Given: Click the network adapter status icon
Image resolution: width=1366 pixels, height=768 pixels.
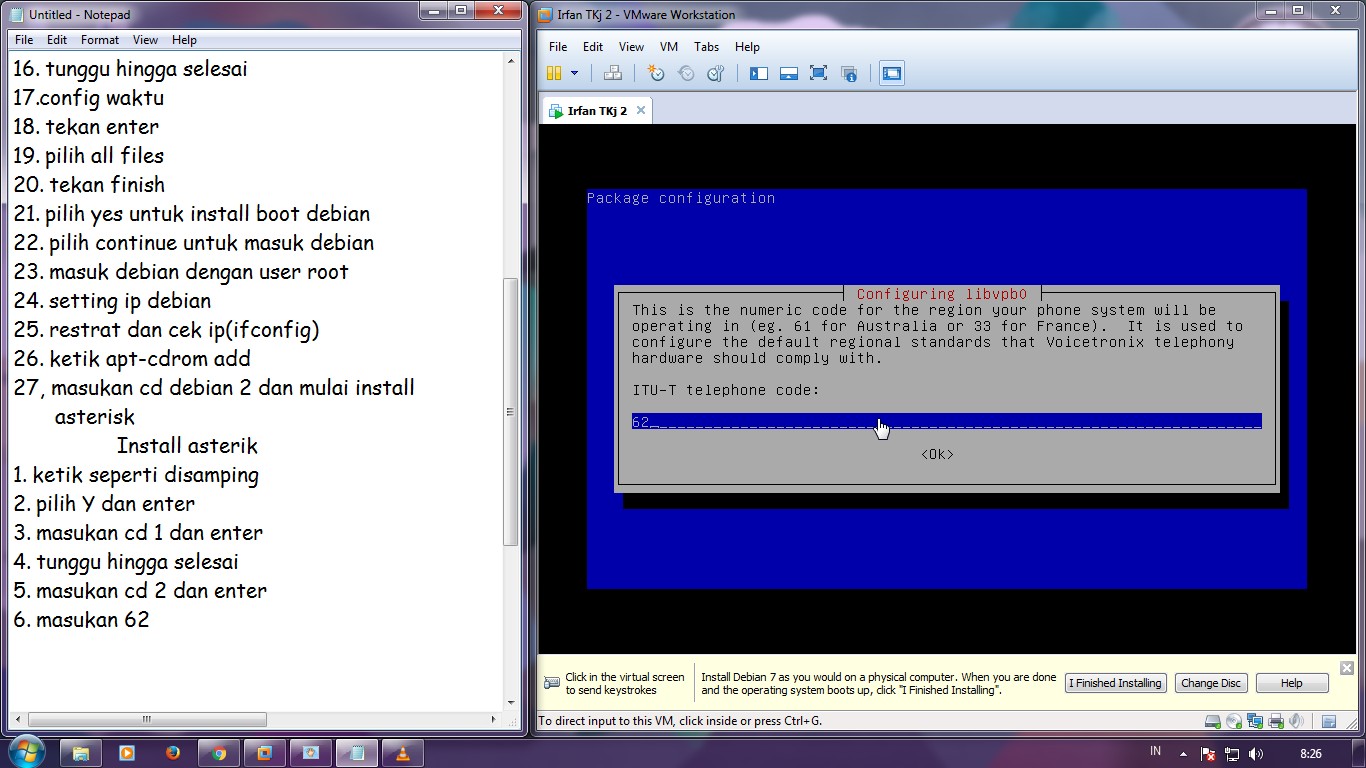Looking at the screenshot, I should [x=1255, y=721].
